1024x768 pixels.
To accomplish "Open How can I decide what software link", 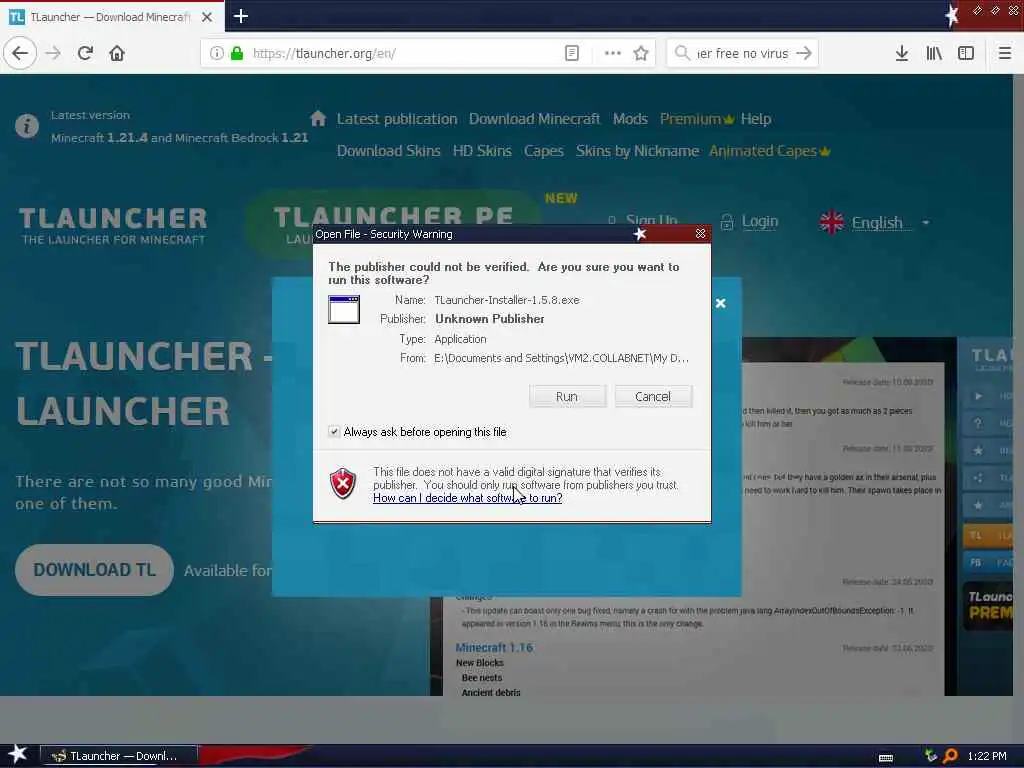I will click(x=468, y=498).
